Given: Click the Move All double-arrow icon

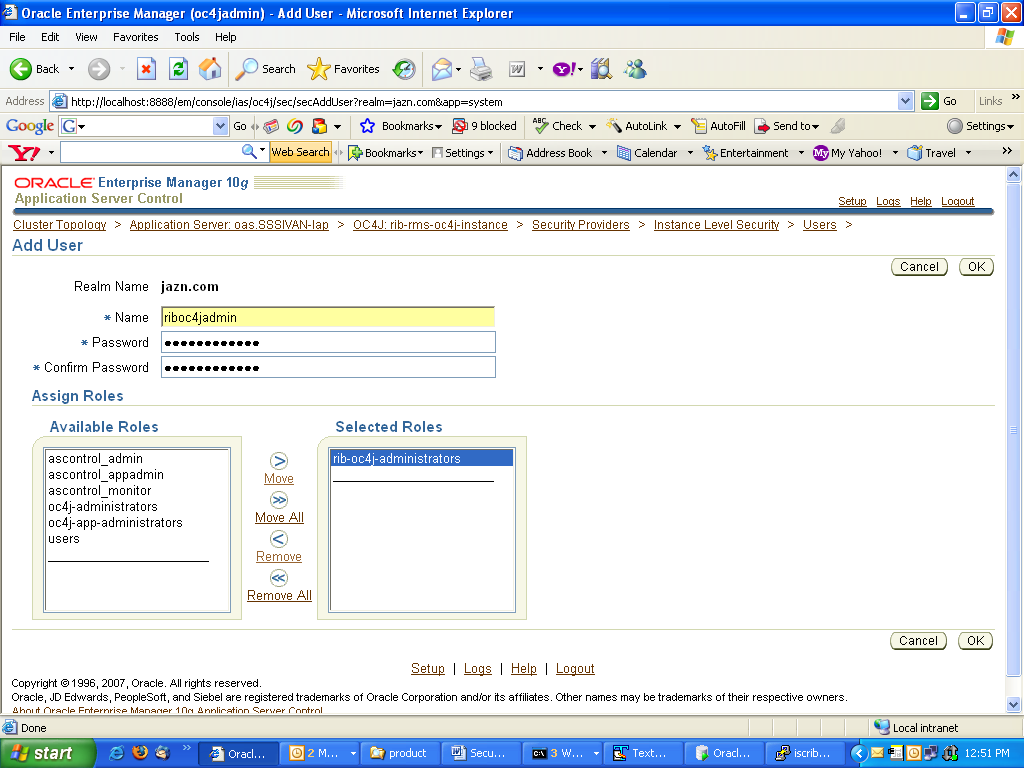Looking at the screenshot, I should 279,500.
